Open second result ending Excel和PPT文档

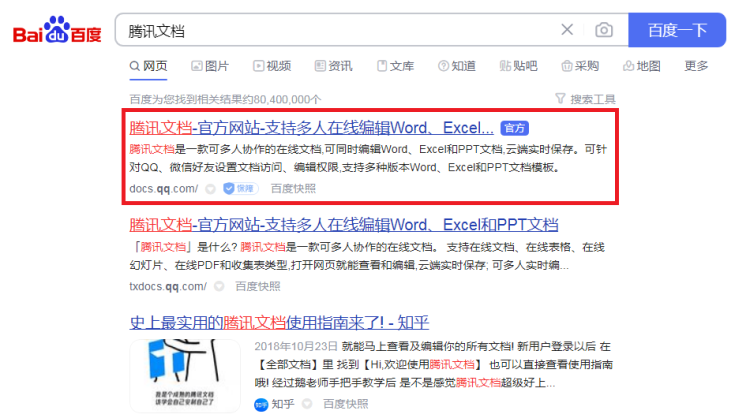344,225
